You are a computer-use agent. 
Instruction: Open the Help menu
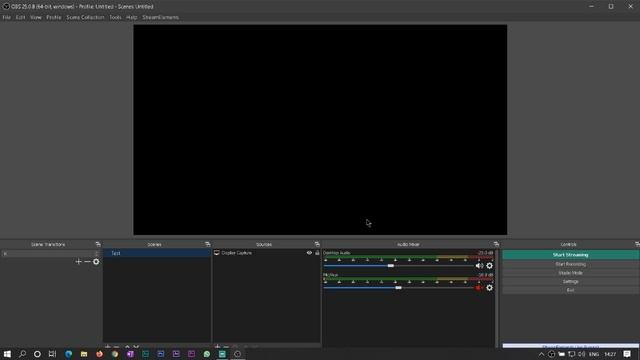(131, 17)
